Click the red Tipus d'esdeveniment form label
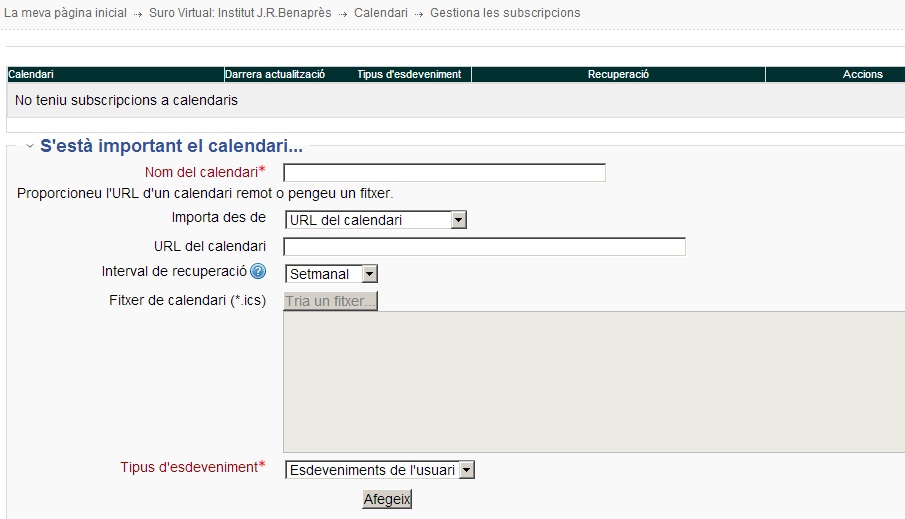The image size is (905, 519). (x=193, y=467)
